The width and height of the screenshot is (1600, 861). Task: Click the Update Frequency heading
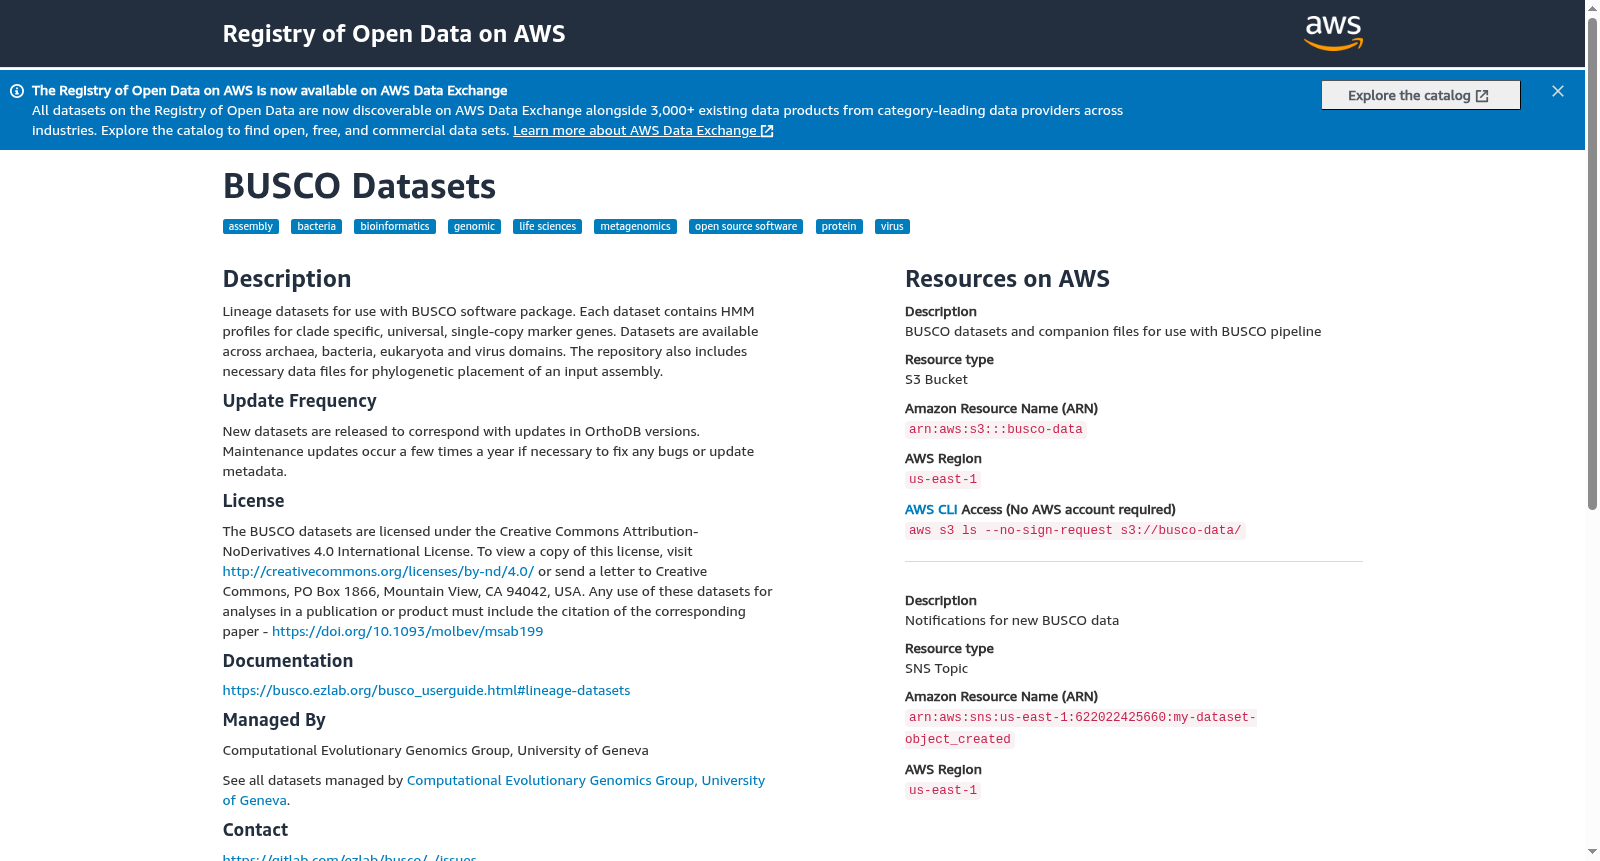click(299, 401)
